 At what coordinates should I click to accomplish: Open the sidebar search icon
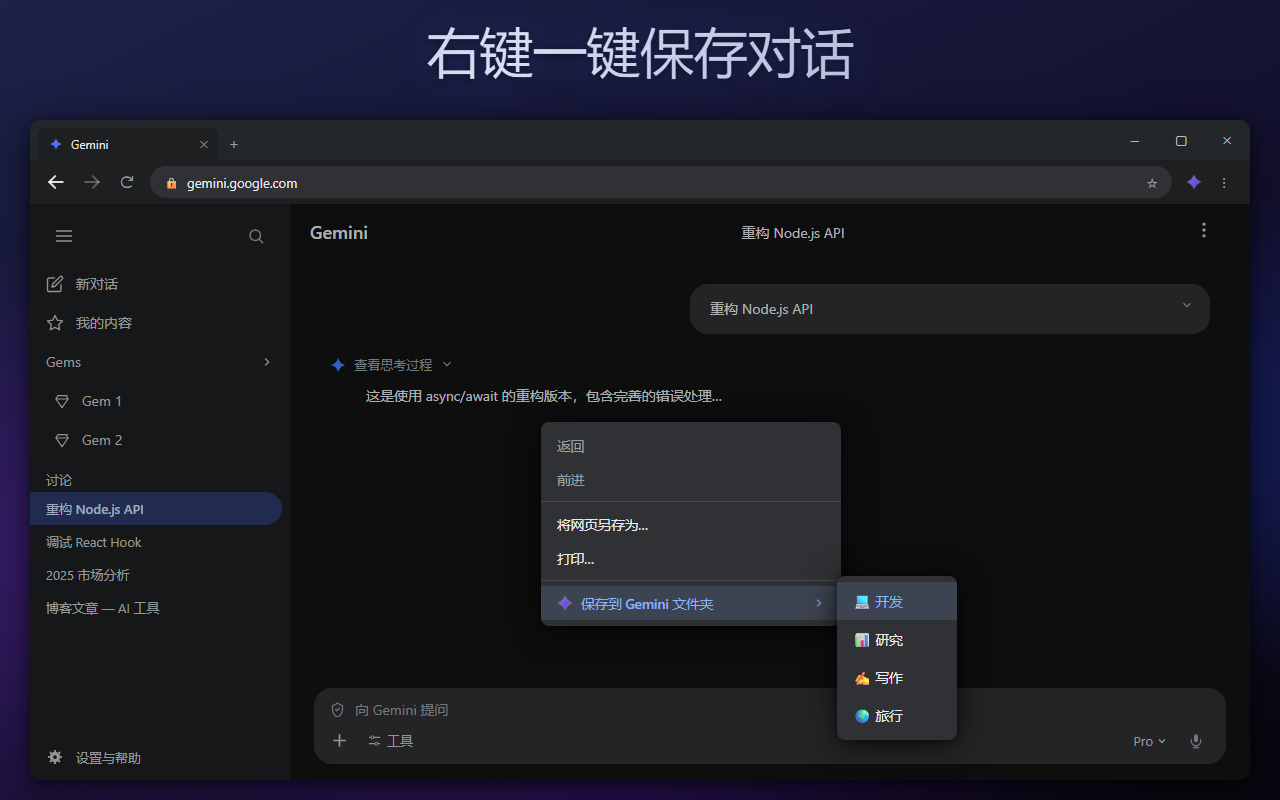[x=256, y=236]
